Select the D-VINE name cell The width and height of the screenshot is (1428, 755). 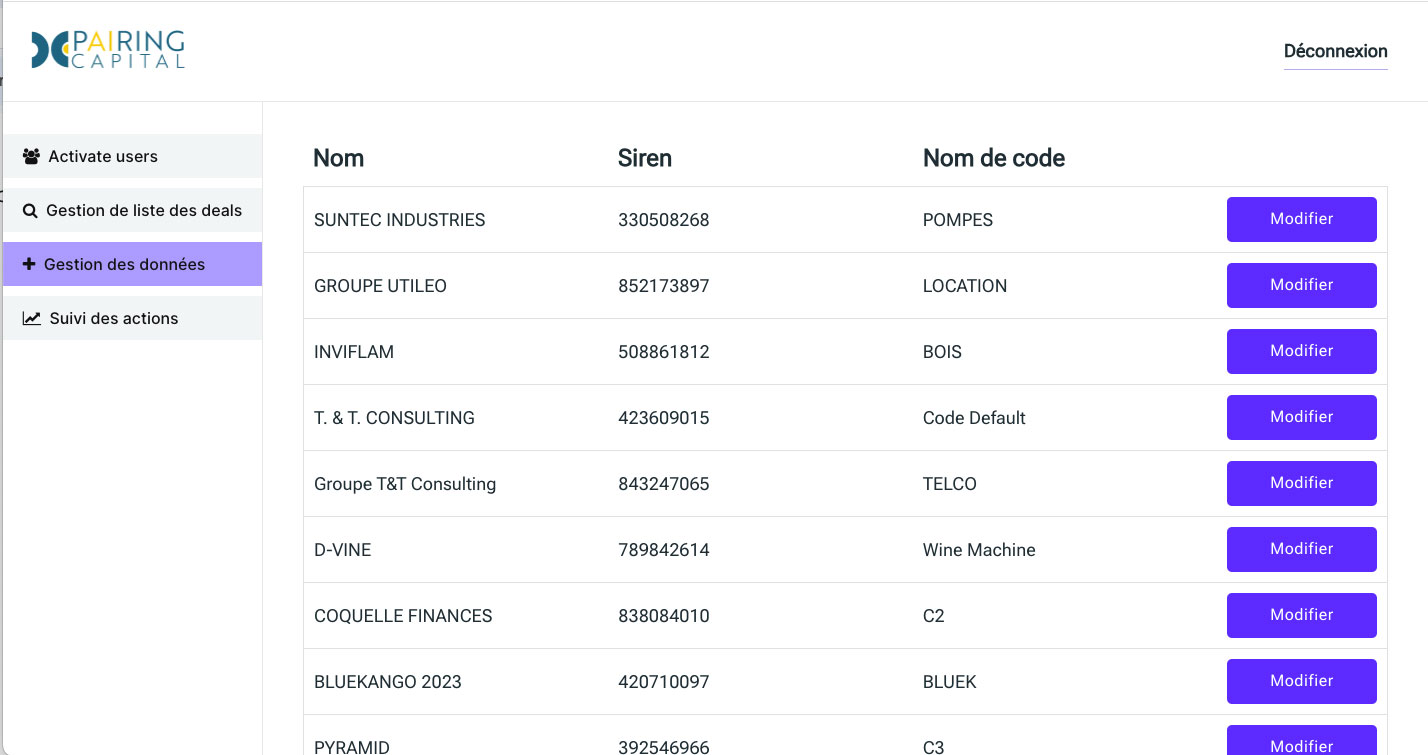pos(343,550)
